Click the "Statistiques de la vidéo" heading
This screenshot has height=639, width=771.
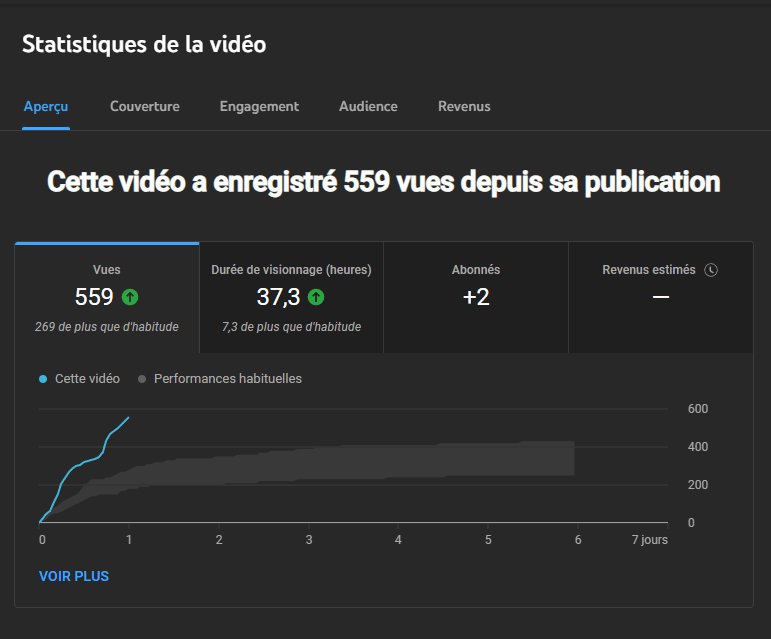144,45
